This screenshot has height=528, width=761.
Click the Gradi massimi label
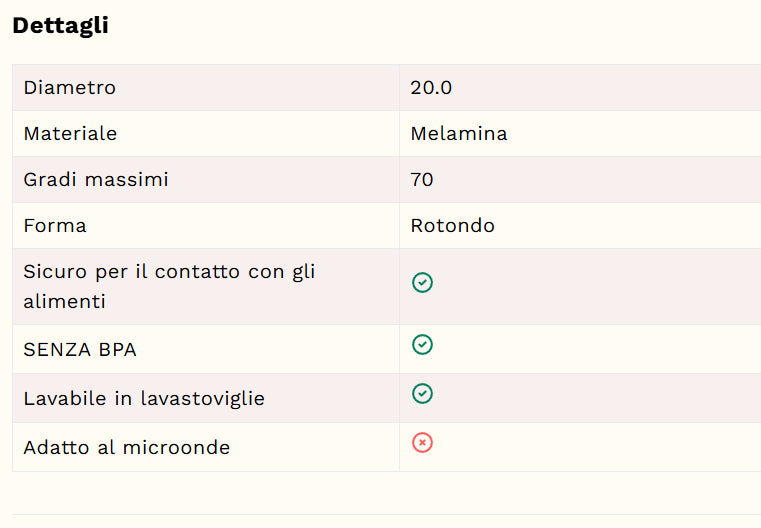pos(96,180)
